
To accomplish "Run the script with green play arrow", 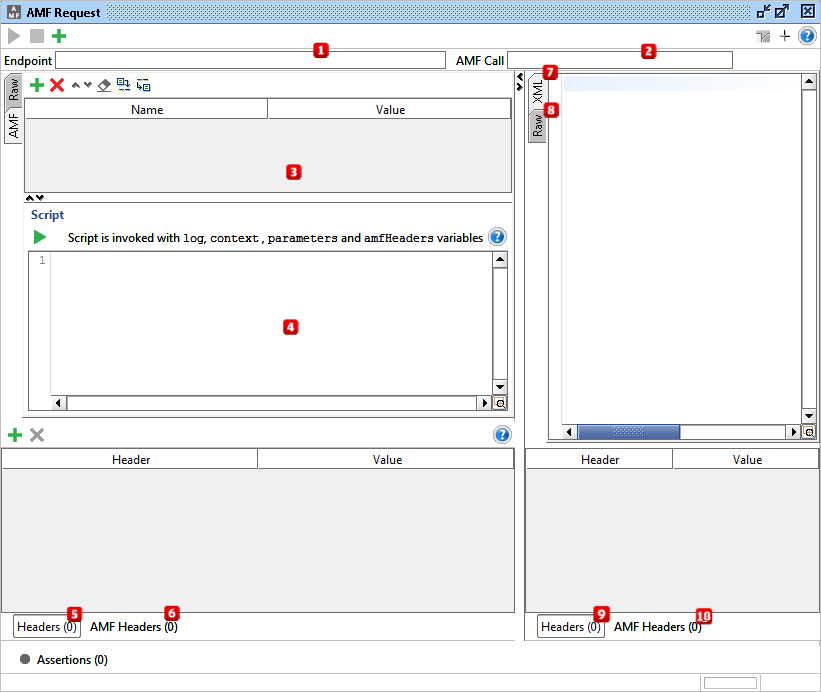I will 40,237.
